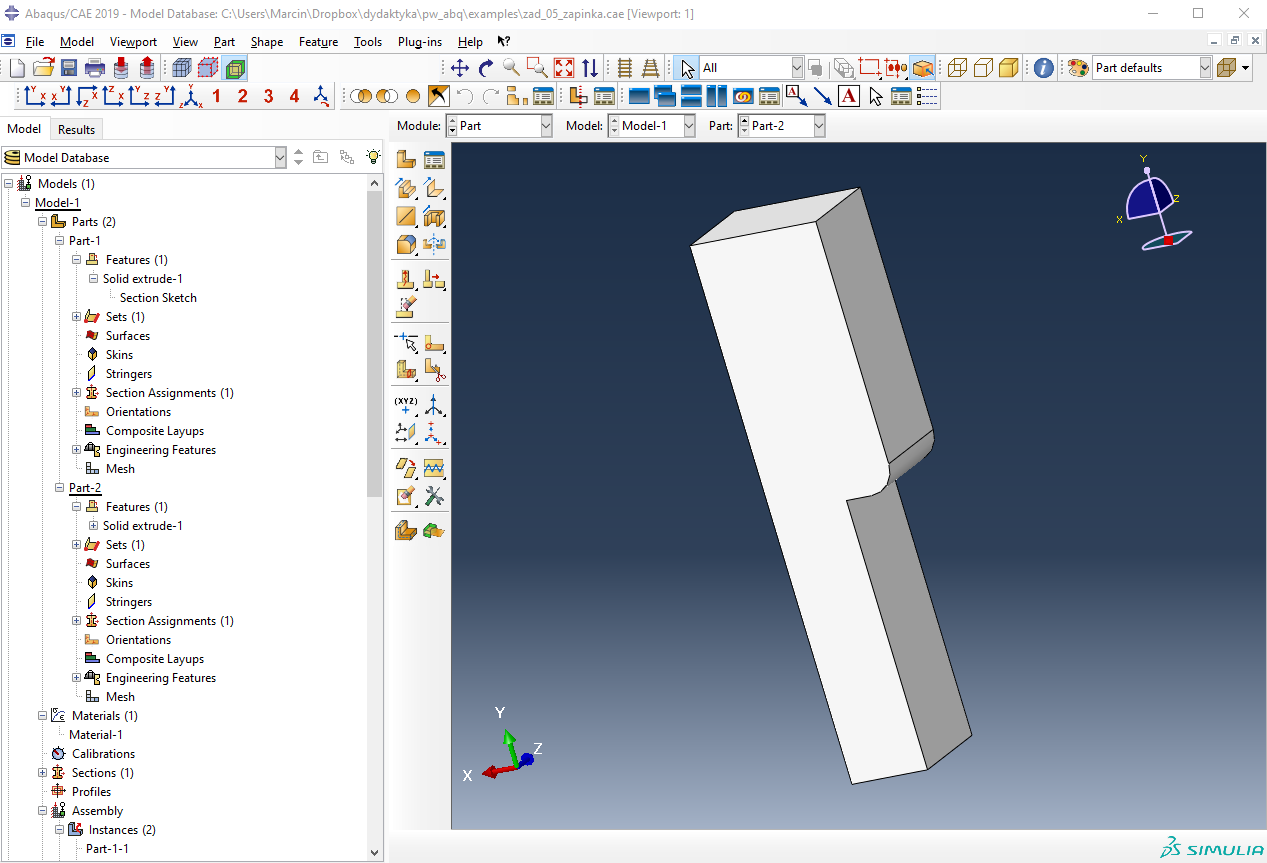Expand Solid extrude-1 under Part-2
The width and height of the screenshot is (1267, 863).
tap(94, 526)
